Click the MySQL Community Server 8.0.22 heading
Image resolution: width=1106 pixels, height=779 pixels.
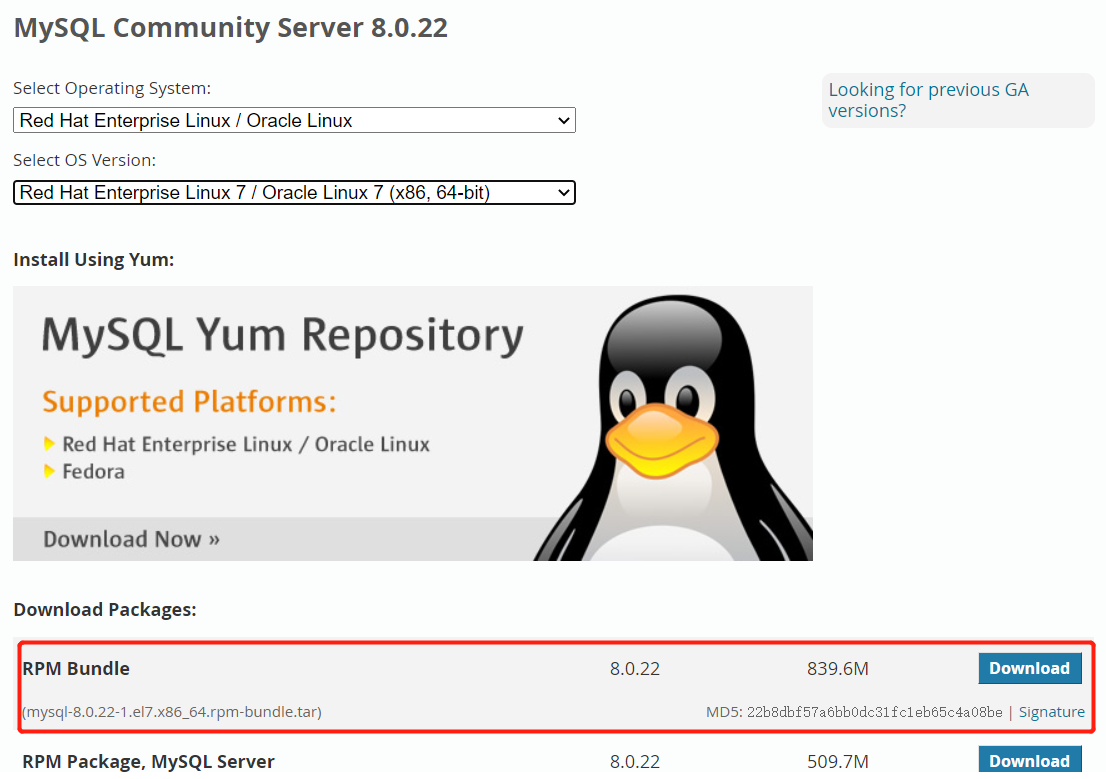231,28
